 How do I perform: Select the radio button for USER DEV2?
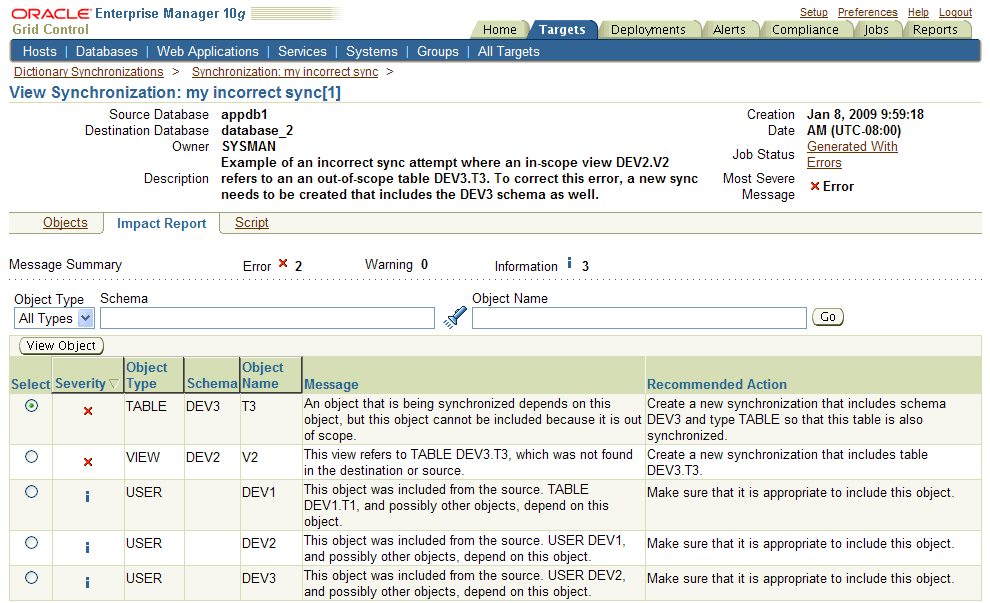click(x=31, y=547)
